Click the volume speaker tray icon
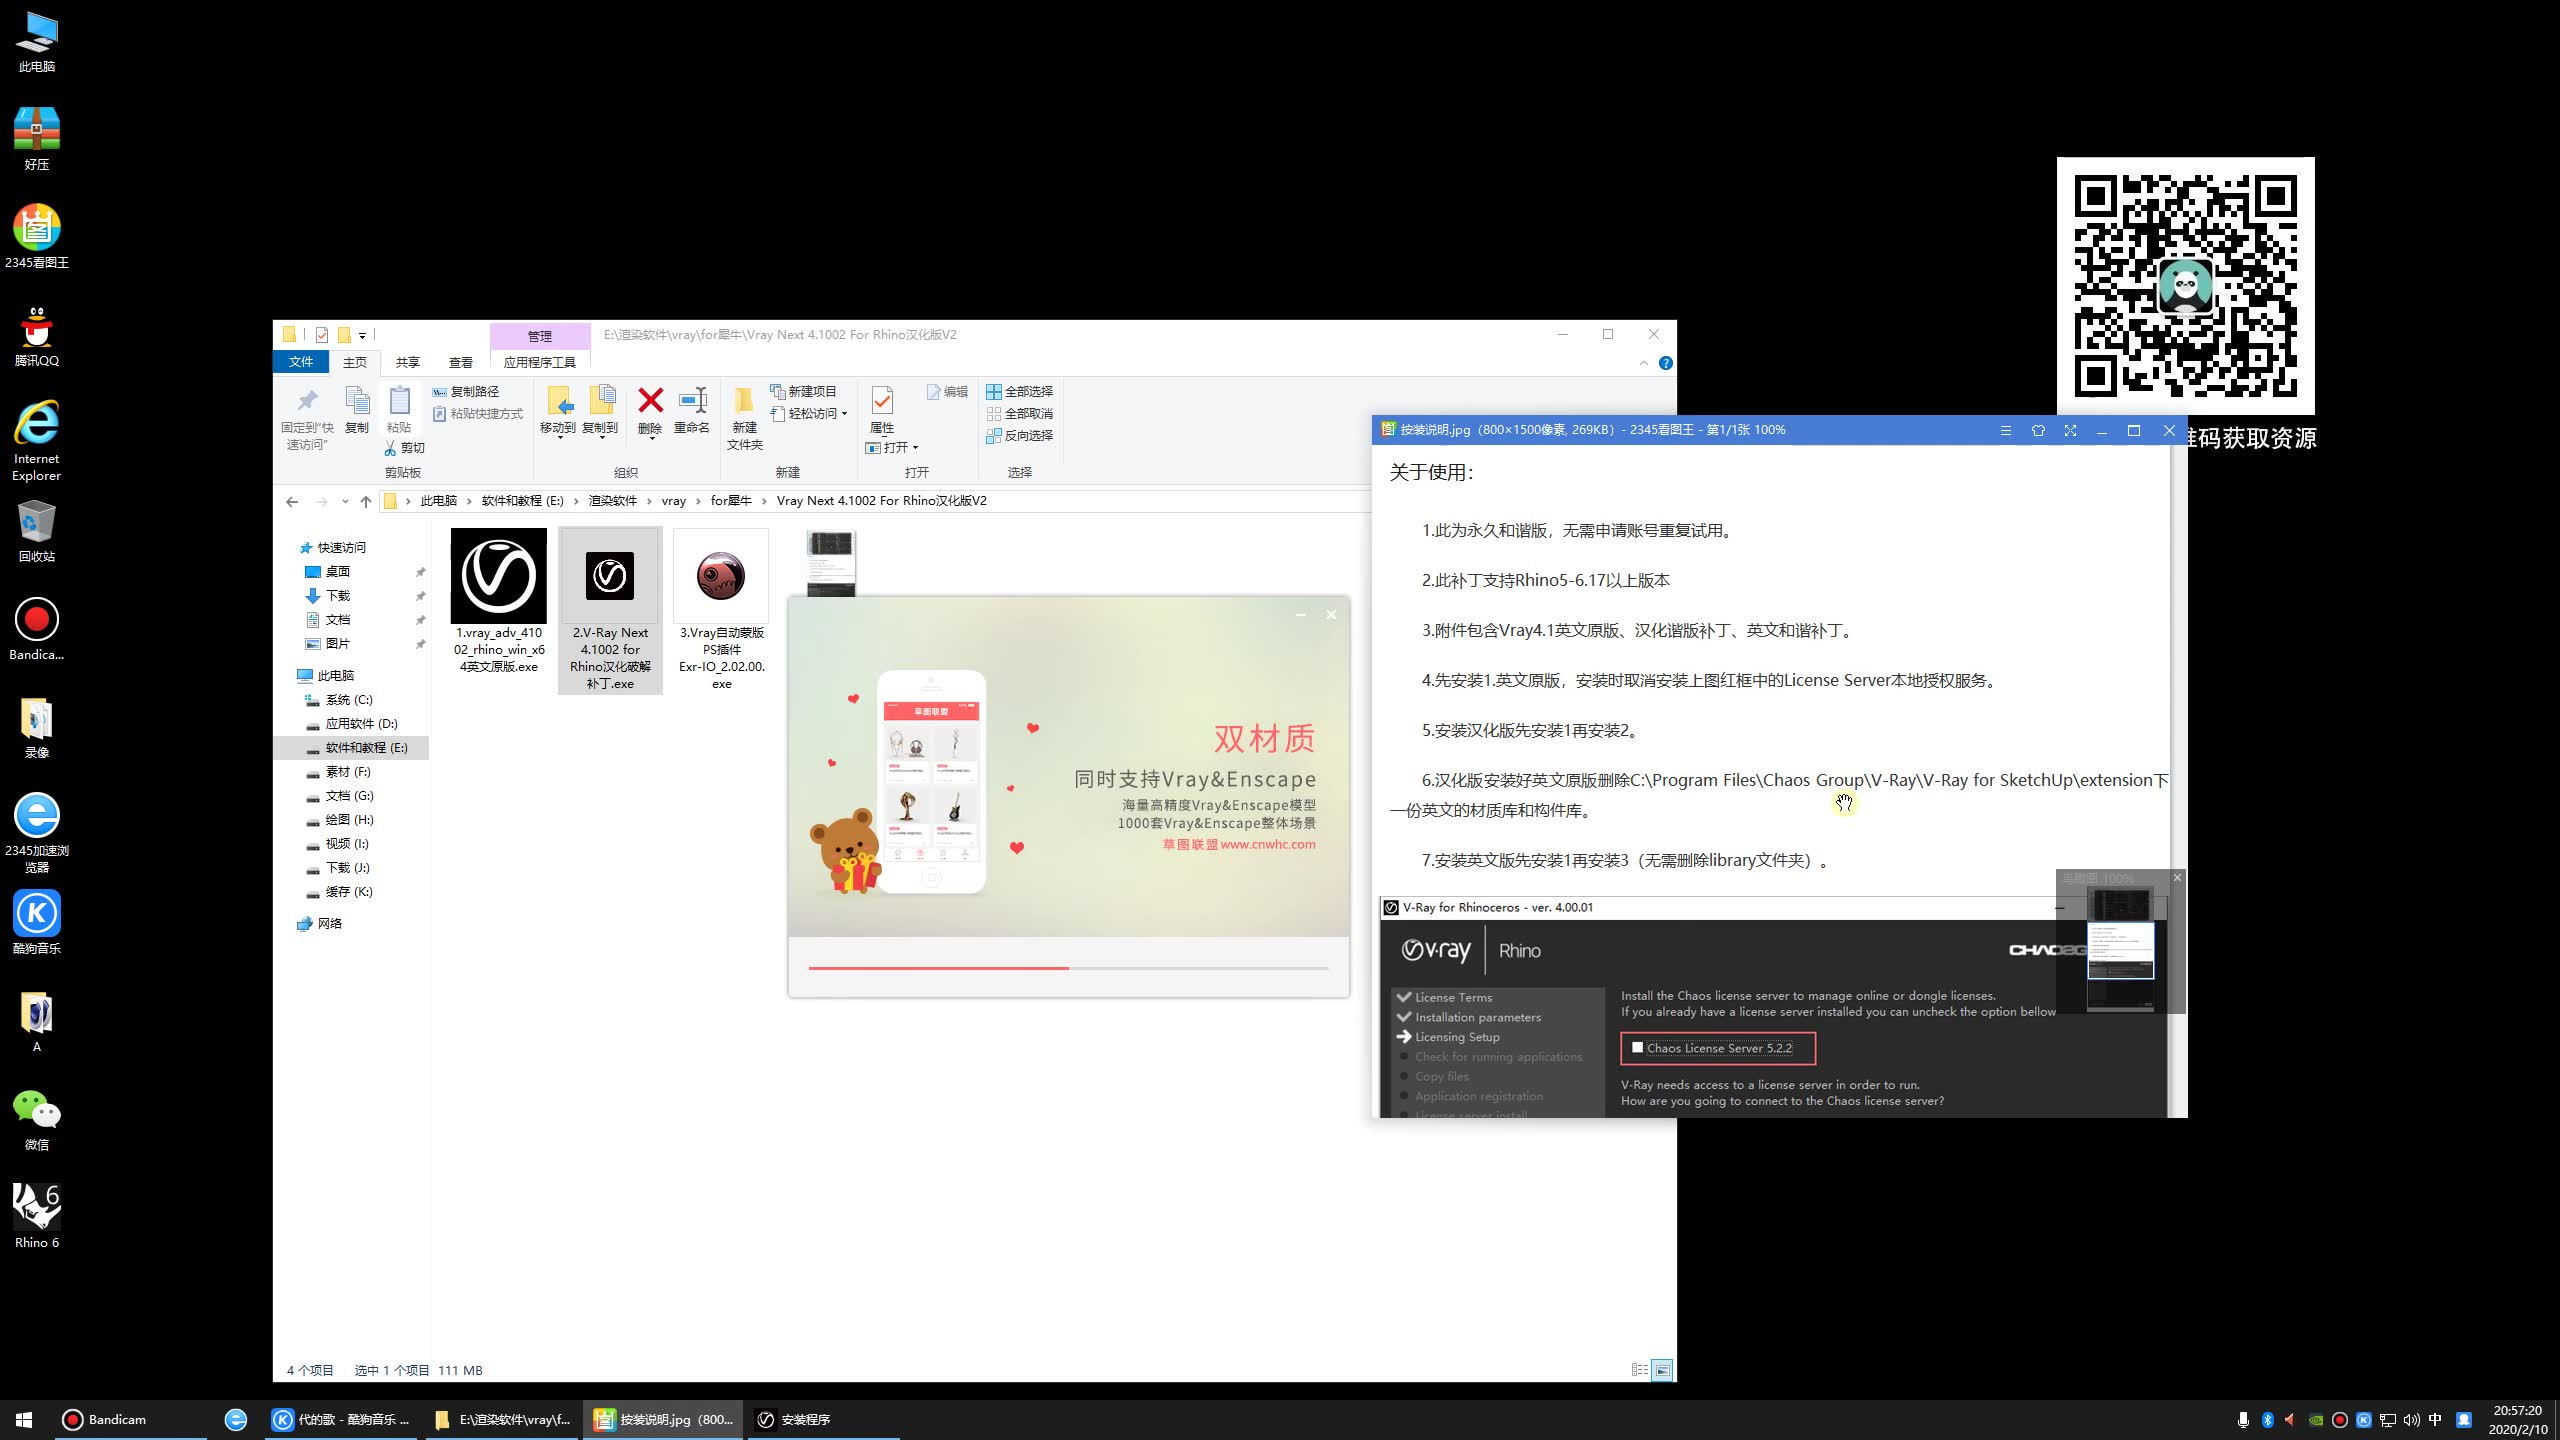 (x=2411, y=1420)
